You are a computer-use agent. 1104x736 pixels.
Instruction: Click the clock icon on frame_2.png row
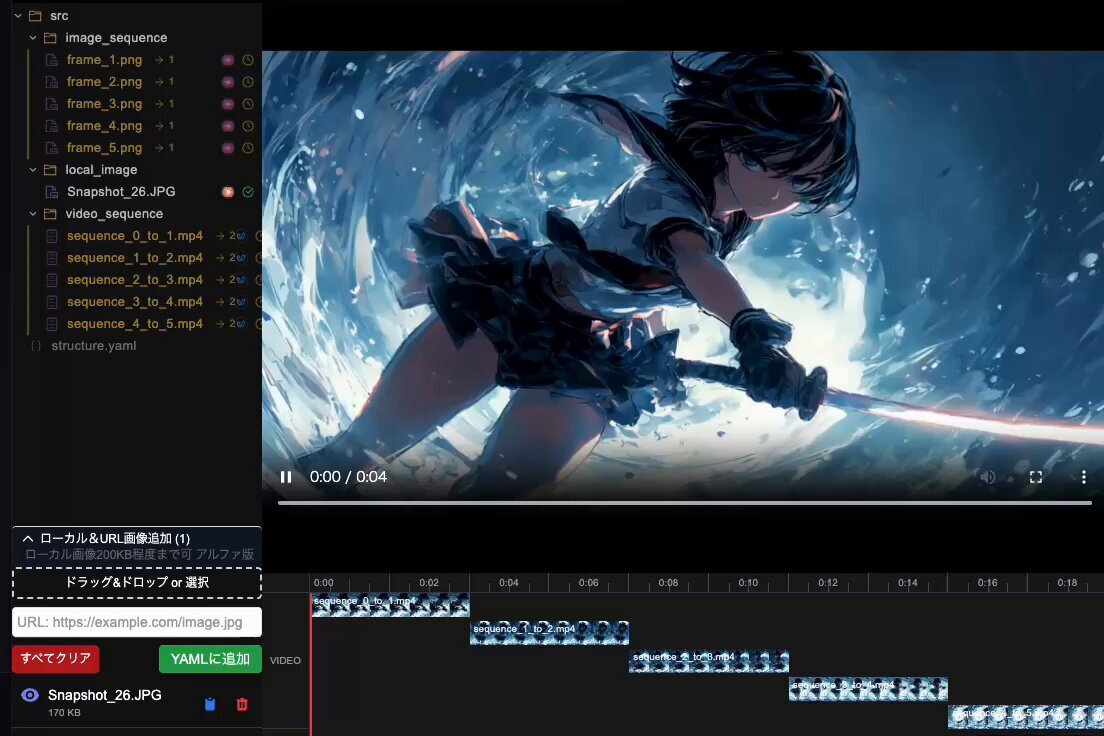(x=248, y=82)
